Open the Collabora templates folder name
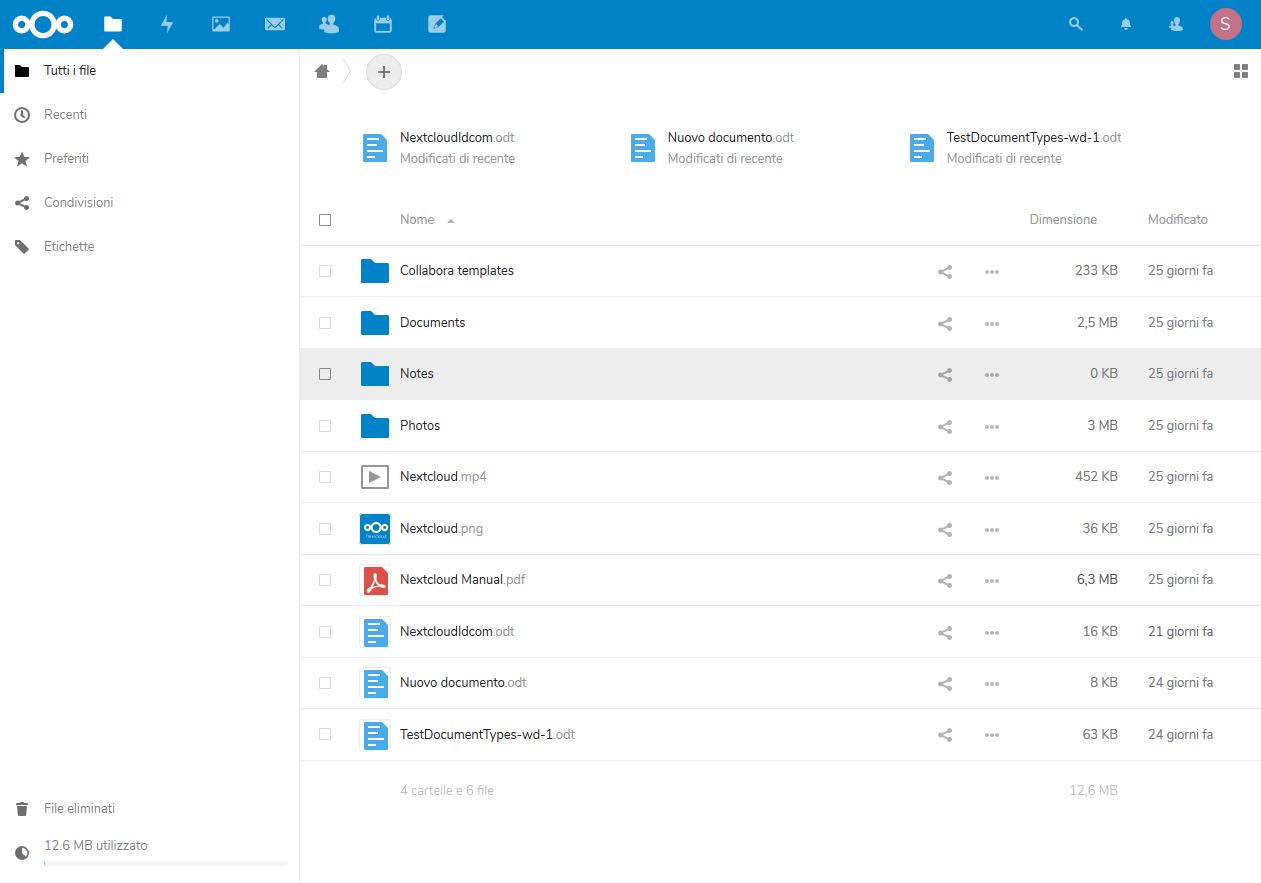The height and width of the screenshot is (883, 1261). [457, 271]
